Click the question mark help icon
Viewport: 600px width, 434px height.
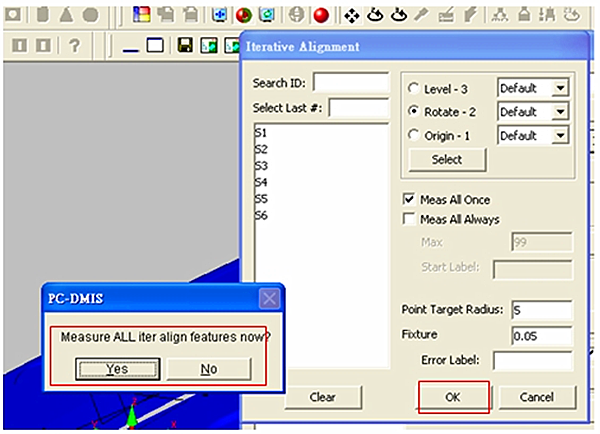coord(74,46)
